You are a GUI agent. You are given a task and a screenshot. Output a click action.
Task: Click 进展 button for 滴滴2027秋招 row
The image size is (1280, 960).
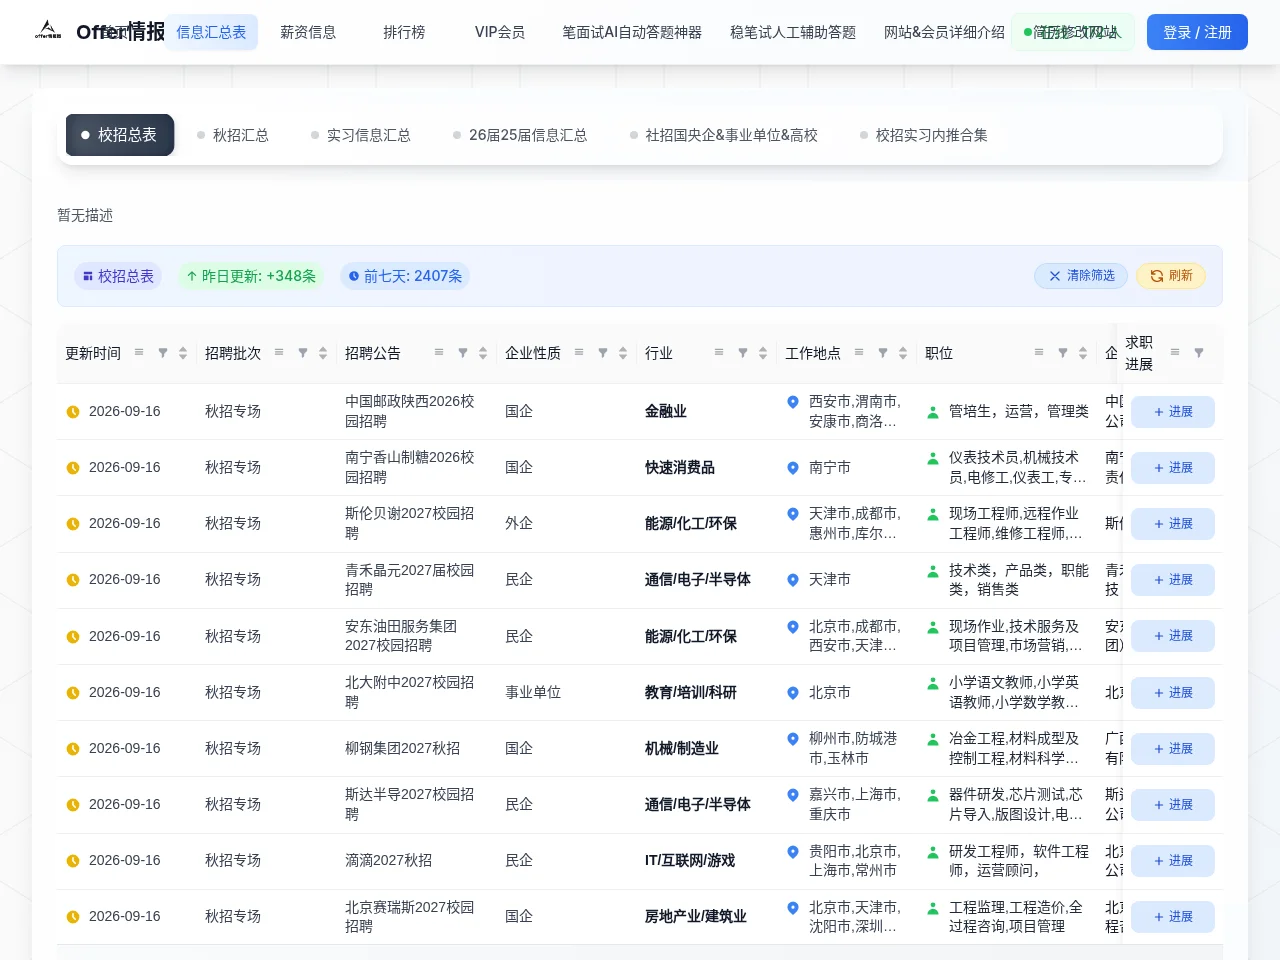[x=1173, y=861]
